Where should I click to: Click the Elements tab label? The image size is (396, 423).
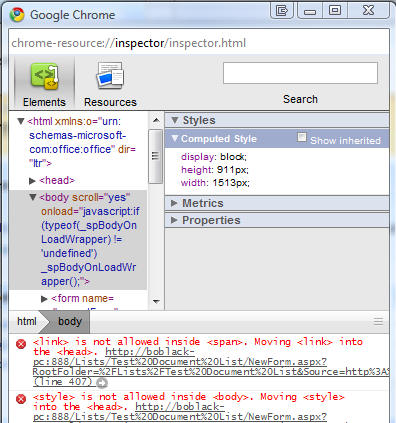(44, 102)
